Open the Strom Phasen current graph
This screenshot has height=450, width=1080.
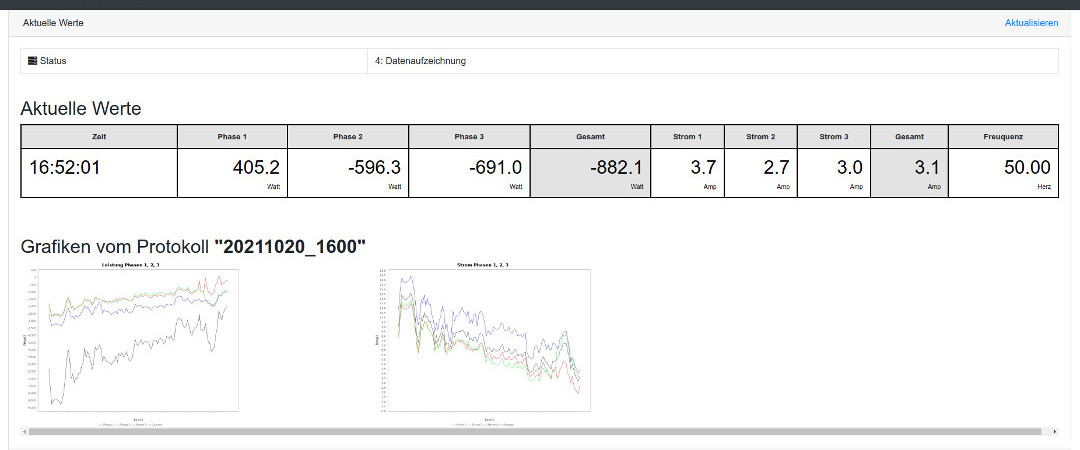pyautogui.click(x=487, y=340)
